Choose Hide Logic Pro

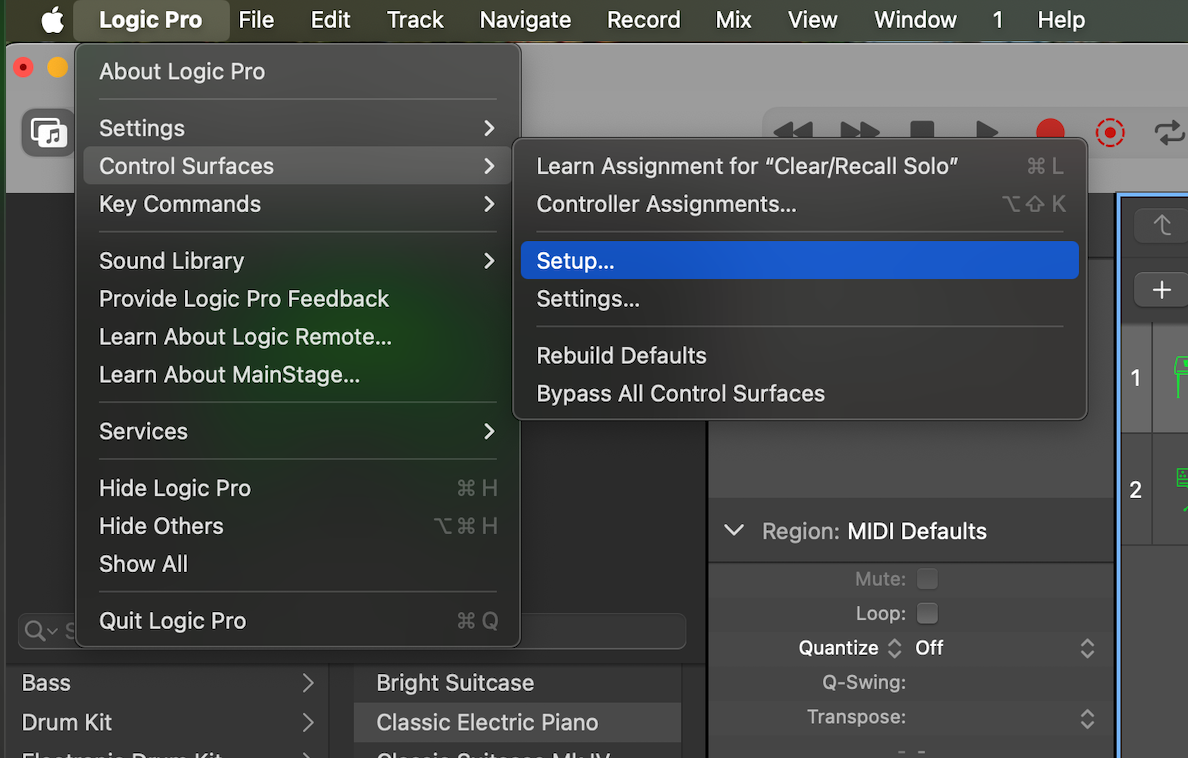[x=298, y=488]
